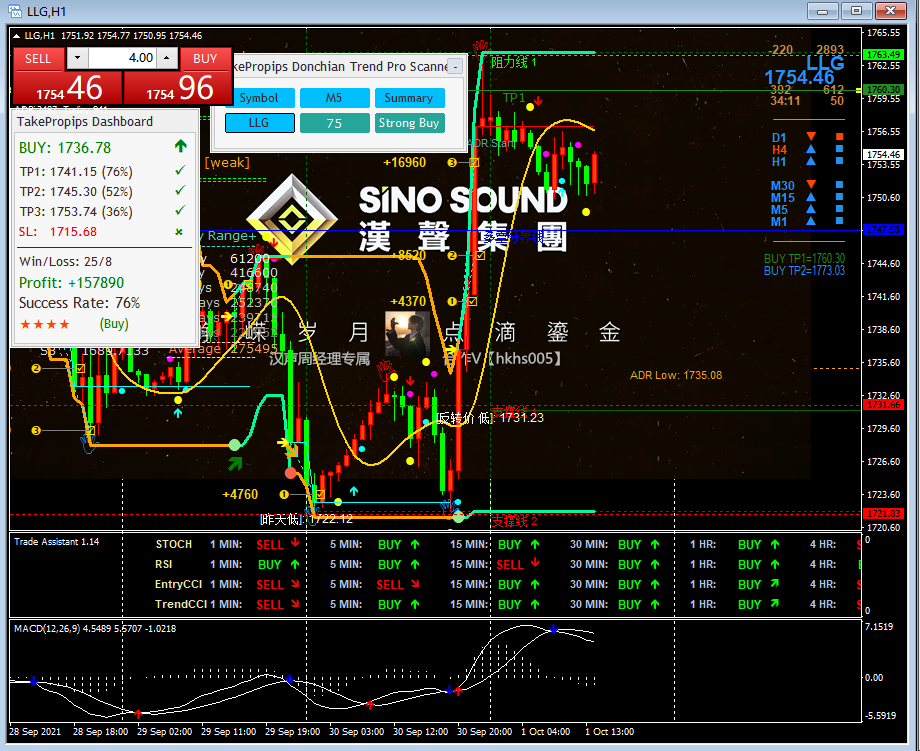This screenshot has height=751, width=920.
Task: Click the D1 orange down-trend arrow
Action: pyautogui.click(x=811, y=137)
